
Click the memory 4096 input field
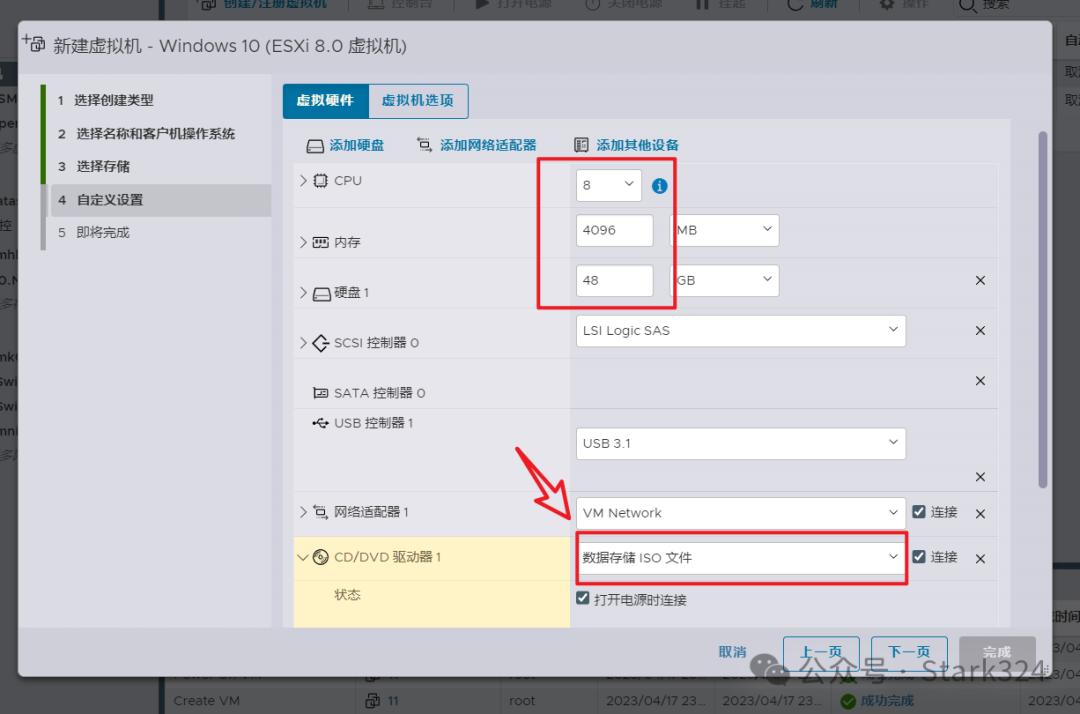(x=614, y=230)
